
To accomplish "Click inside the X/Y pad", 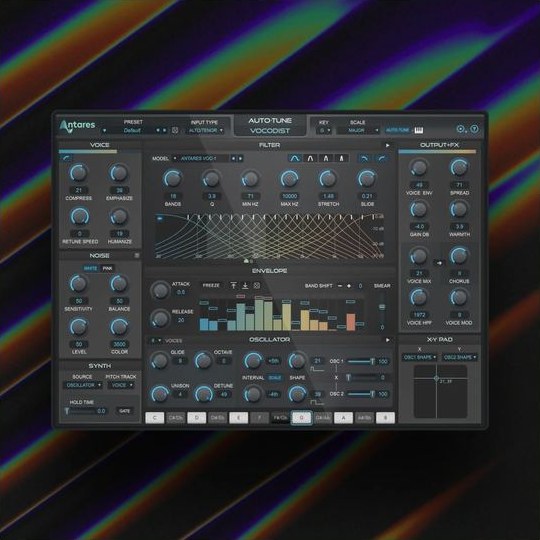I will 440,392.
